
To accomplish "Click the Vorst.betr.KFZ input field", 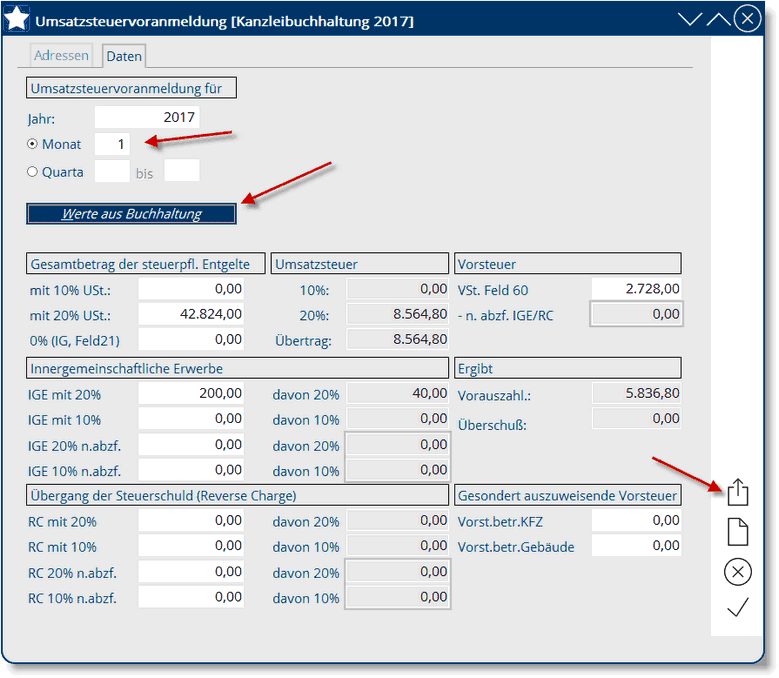I will point(636,521).
